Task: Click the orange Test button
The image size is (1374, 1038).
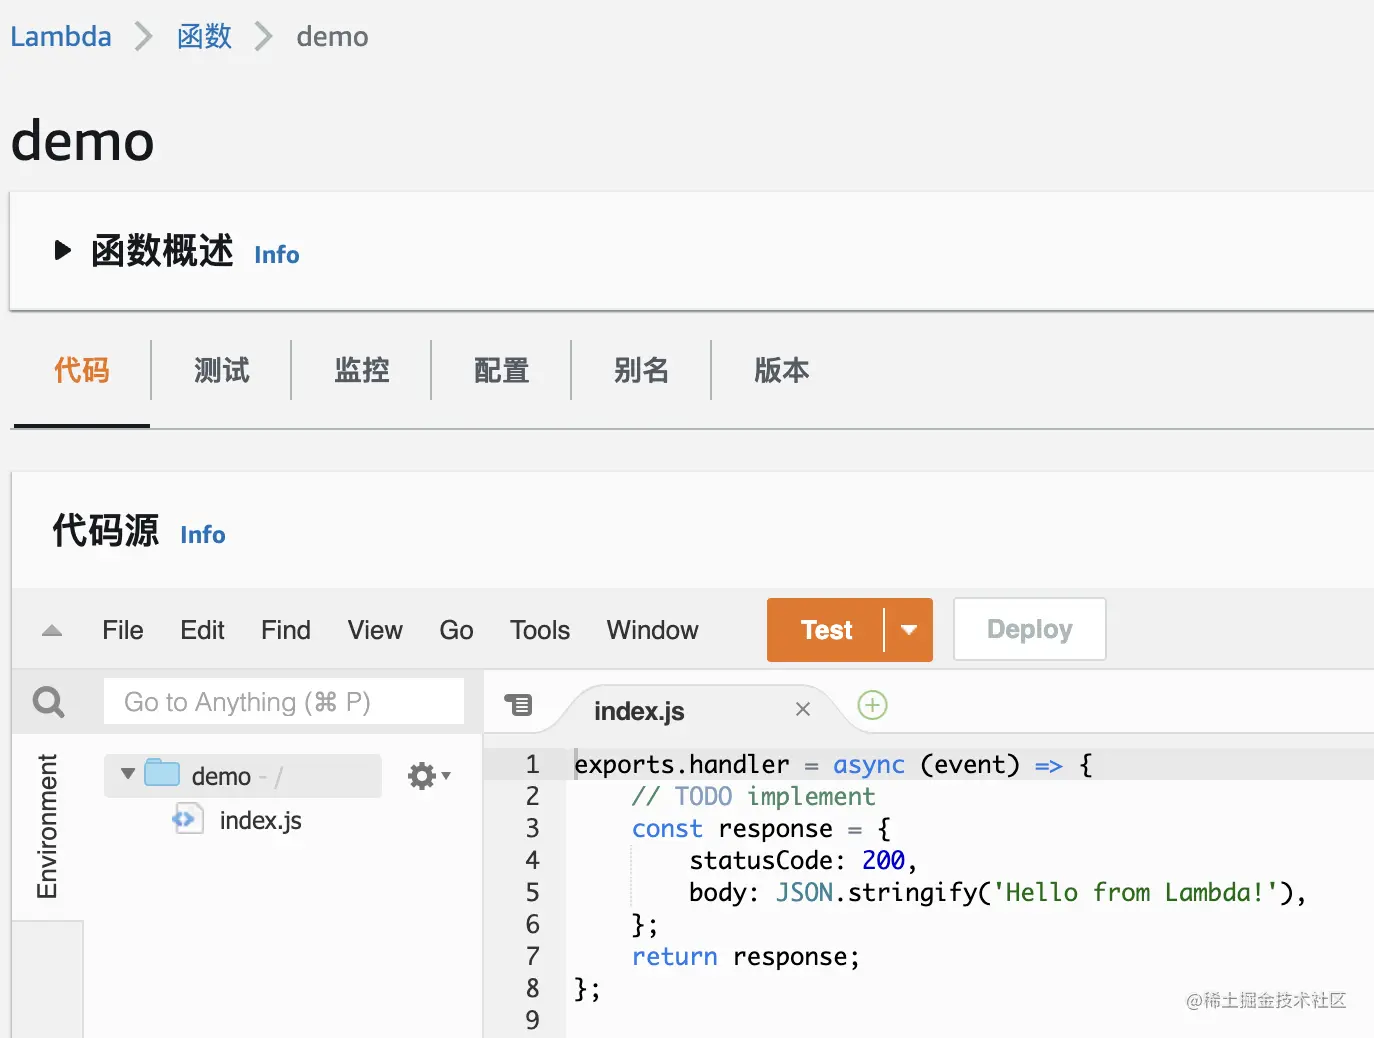Action: pos(826,630)
